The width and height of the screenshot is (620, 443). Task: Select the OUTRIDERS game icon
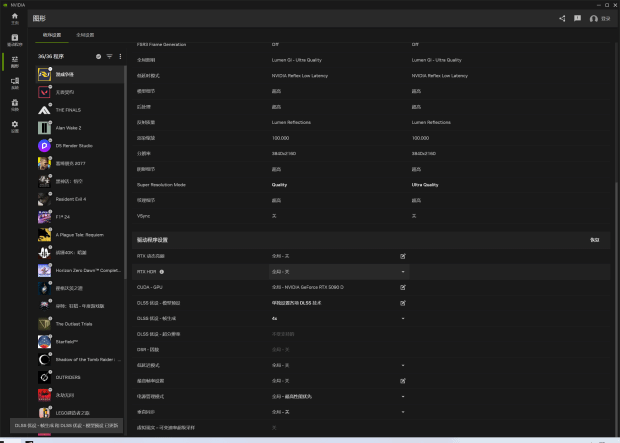[x=44, y=377]
